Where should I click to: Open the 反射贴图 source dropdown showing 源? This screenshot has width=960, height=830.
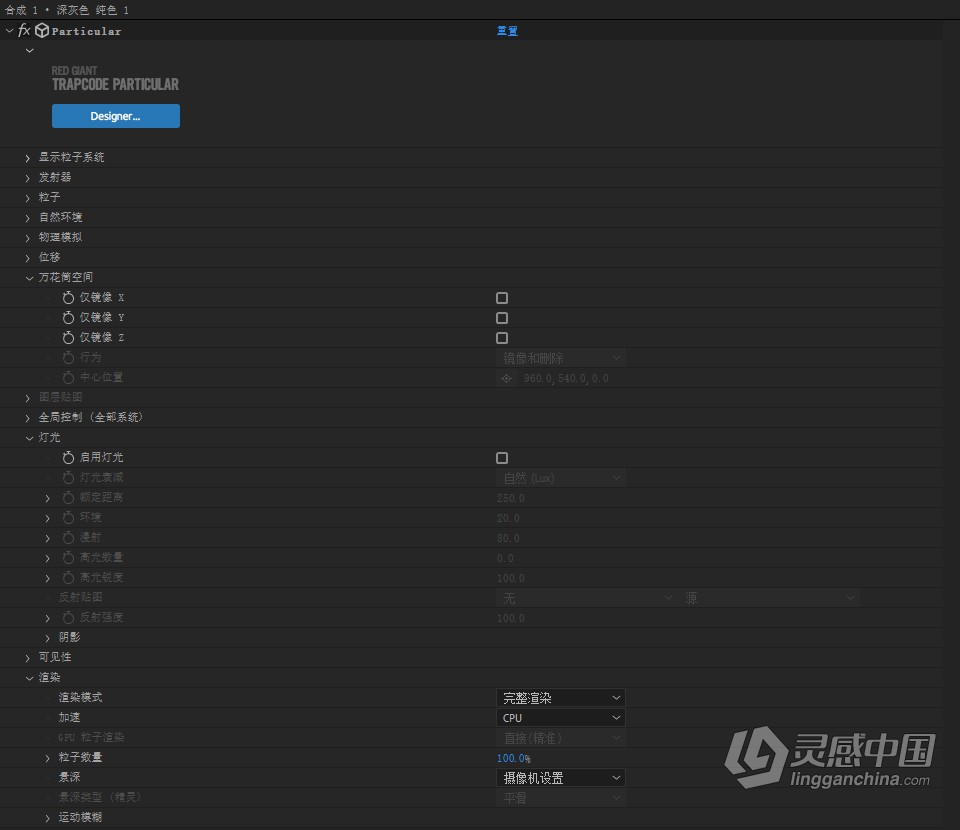(769, 598)
